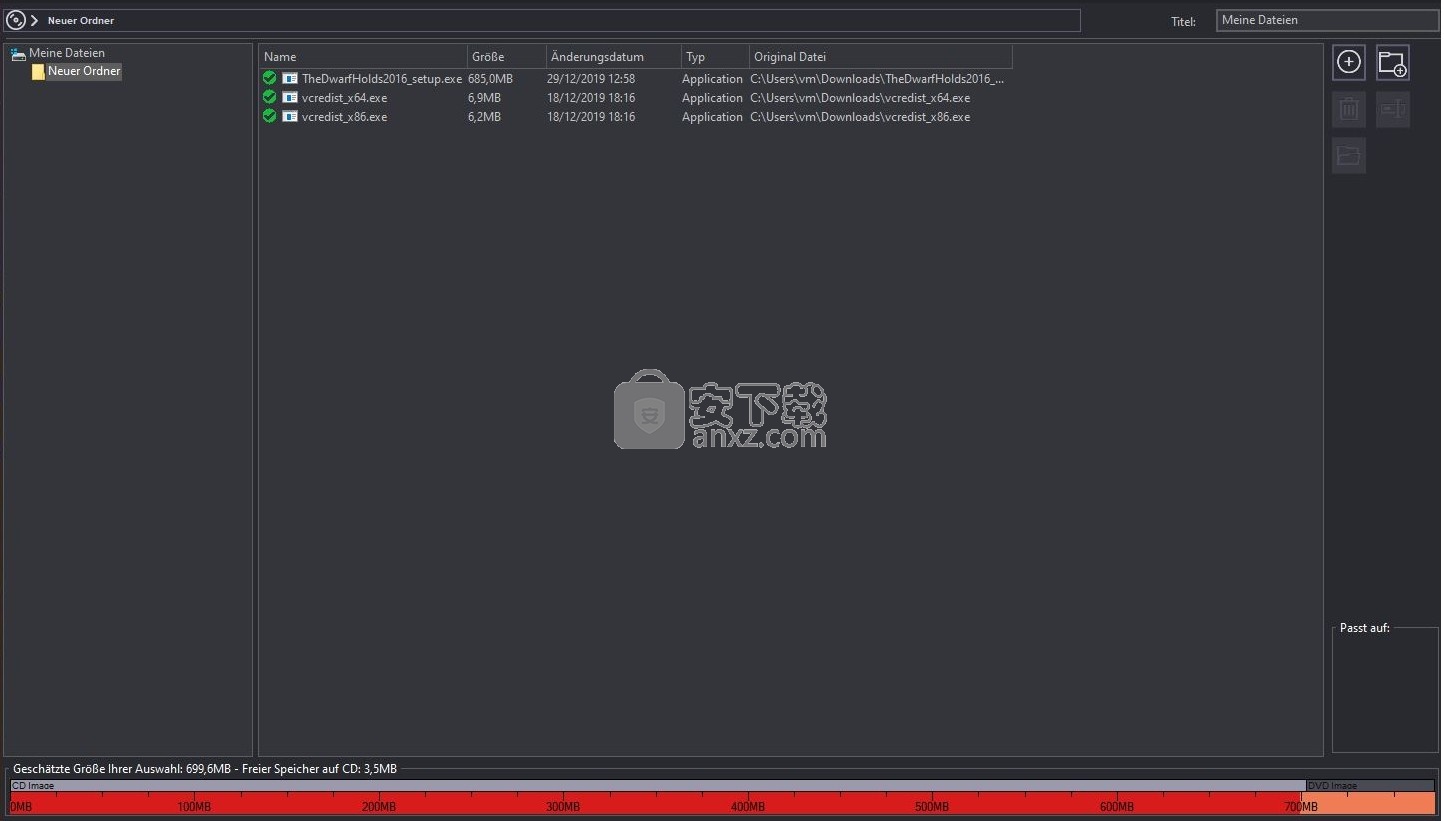Image resolution: width=1444 pixels, height=821 pixels.
Task: Click the Titel input field
Action: pyautogui.click(x=1327, y=20)
